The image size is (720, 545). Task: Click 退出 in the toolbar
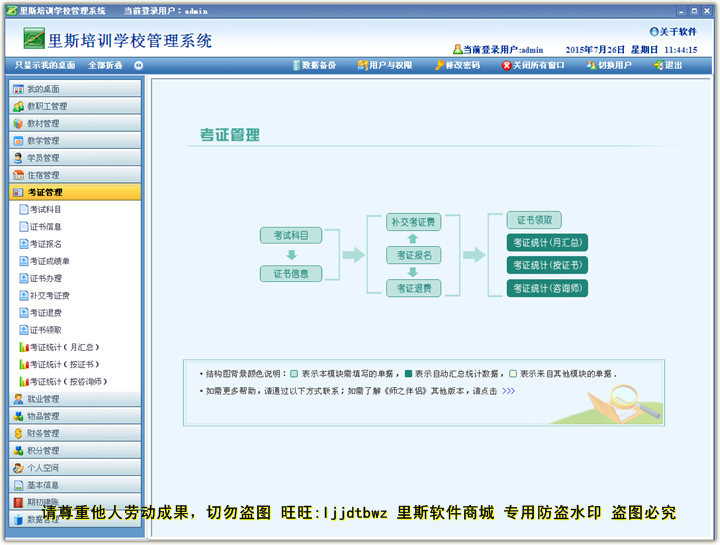click(x=668, y=65)
